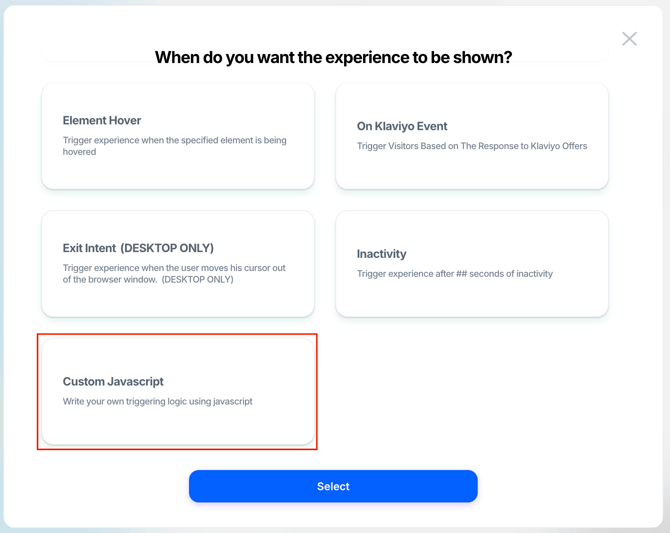Screen dimensions: 670x533
Task: Click the 'Exit Intent (DESKTOP ONLY)' title
Action: click(138, 248)
